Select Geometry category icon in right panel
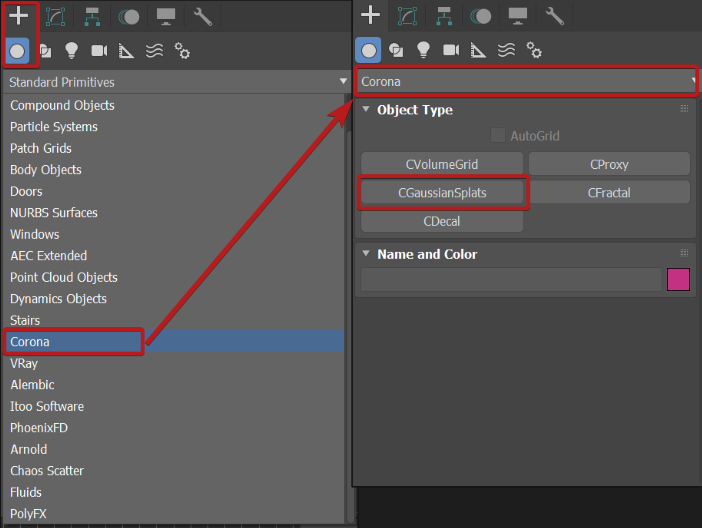This screenshot has width=702, height=528. (x=368, y=50)
